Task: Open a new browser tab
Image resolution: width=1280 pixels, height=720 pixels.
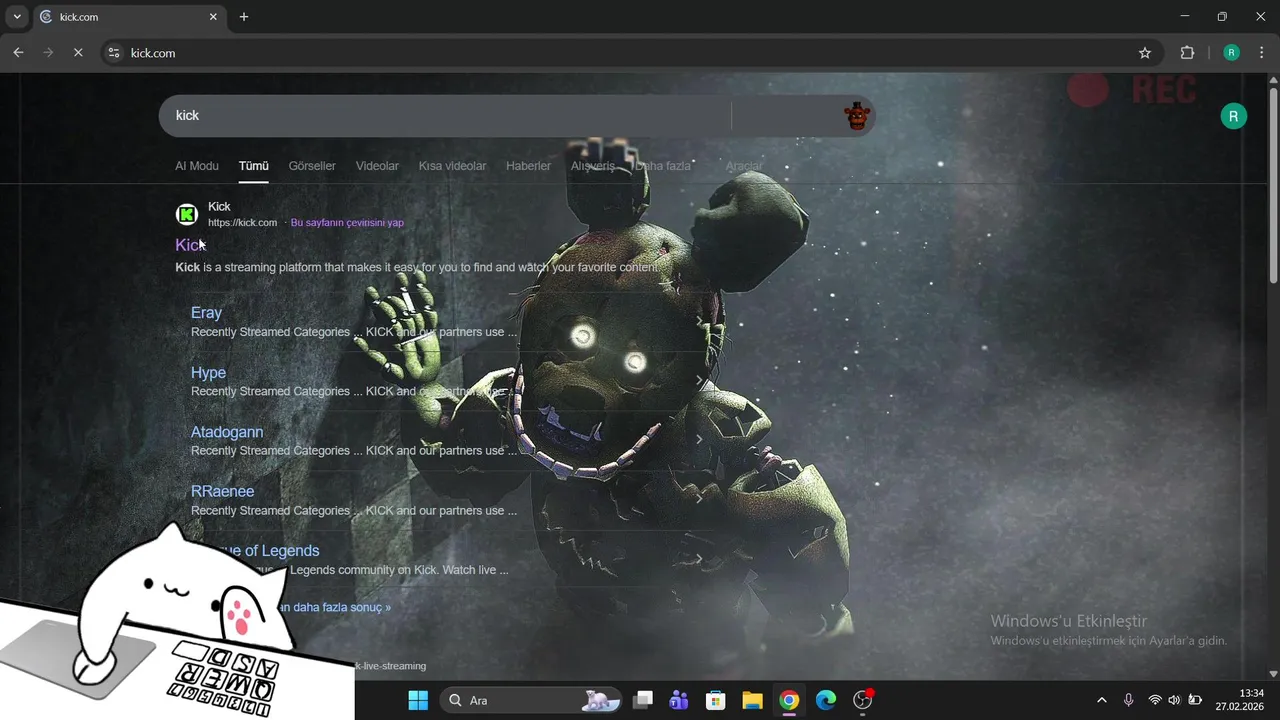Action: pyautogui.click(x=244, y=17)
